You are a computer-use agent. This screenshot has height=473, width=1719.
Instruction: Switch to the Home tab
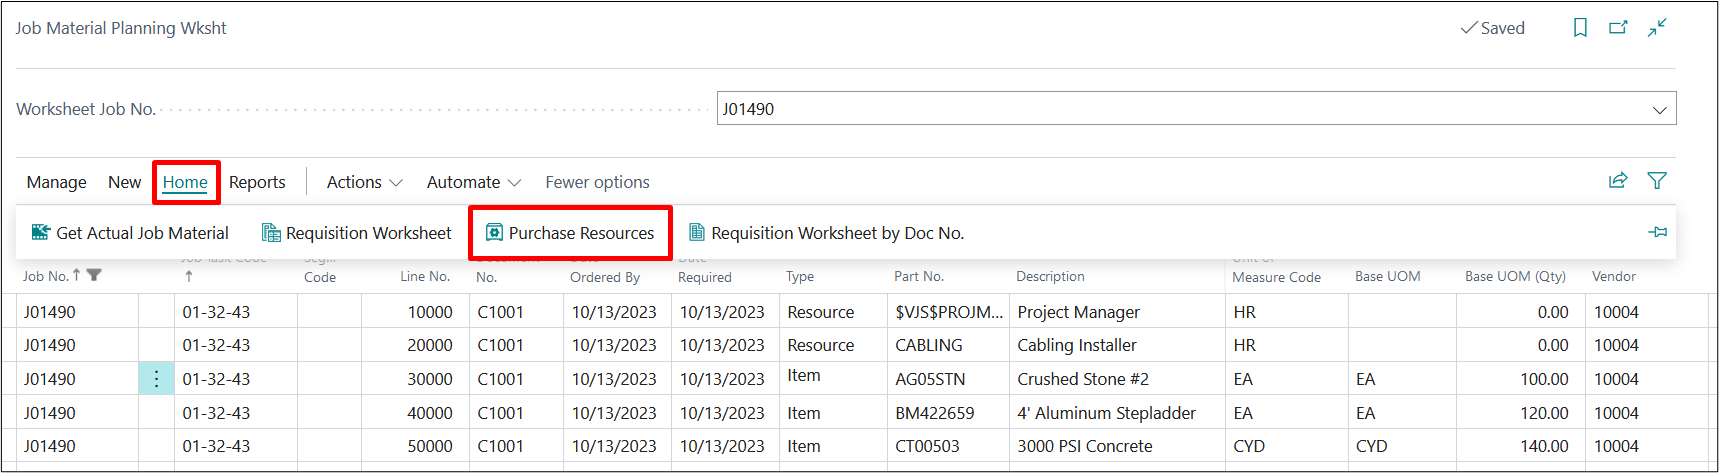click(x=185, y=182)
